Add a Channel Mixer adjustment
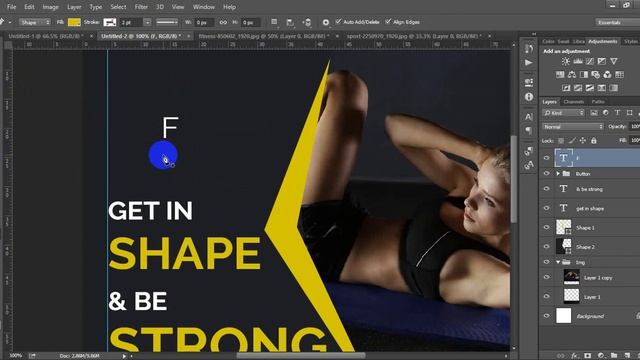Screen dimensions: 640x360 coord(608,75)
